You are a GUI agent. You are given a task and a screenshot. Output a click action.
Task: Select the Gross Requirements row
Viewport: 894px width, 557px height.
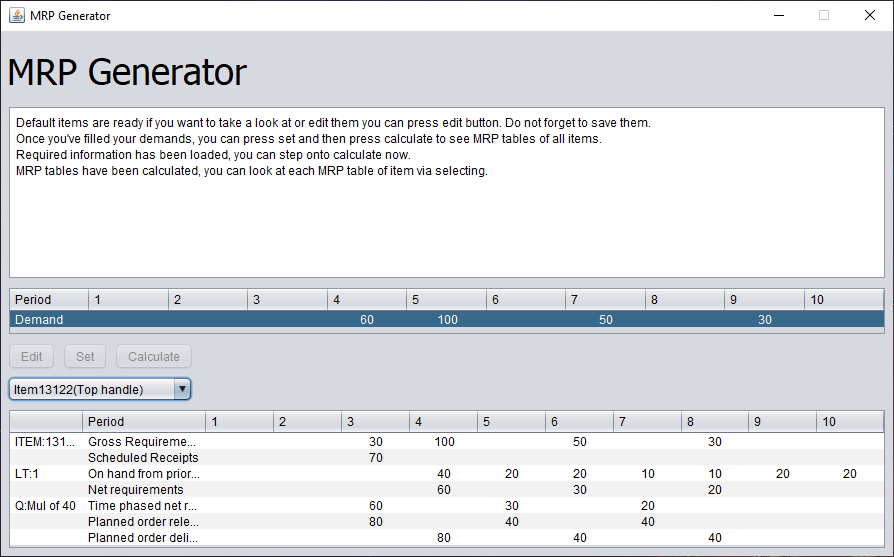click(x=447, y=442)
